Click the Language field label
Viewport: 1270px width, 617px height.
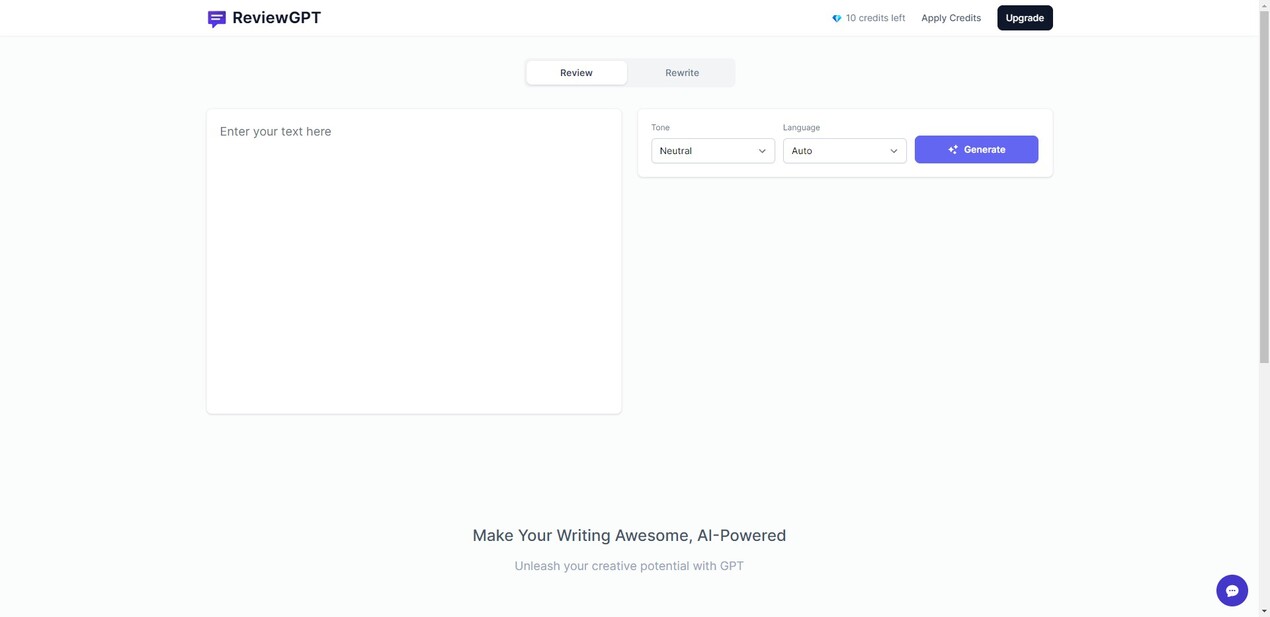click(x=801, y=128)
